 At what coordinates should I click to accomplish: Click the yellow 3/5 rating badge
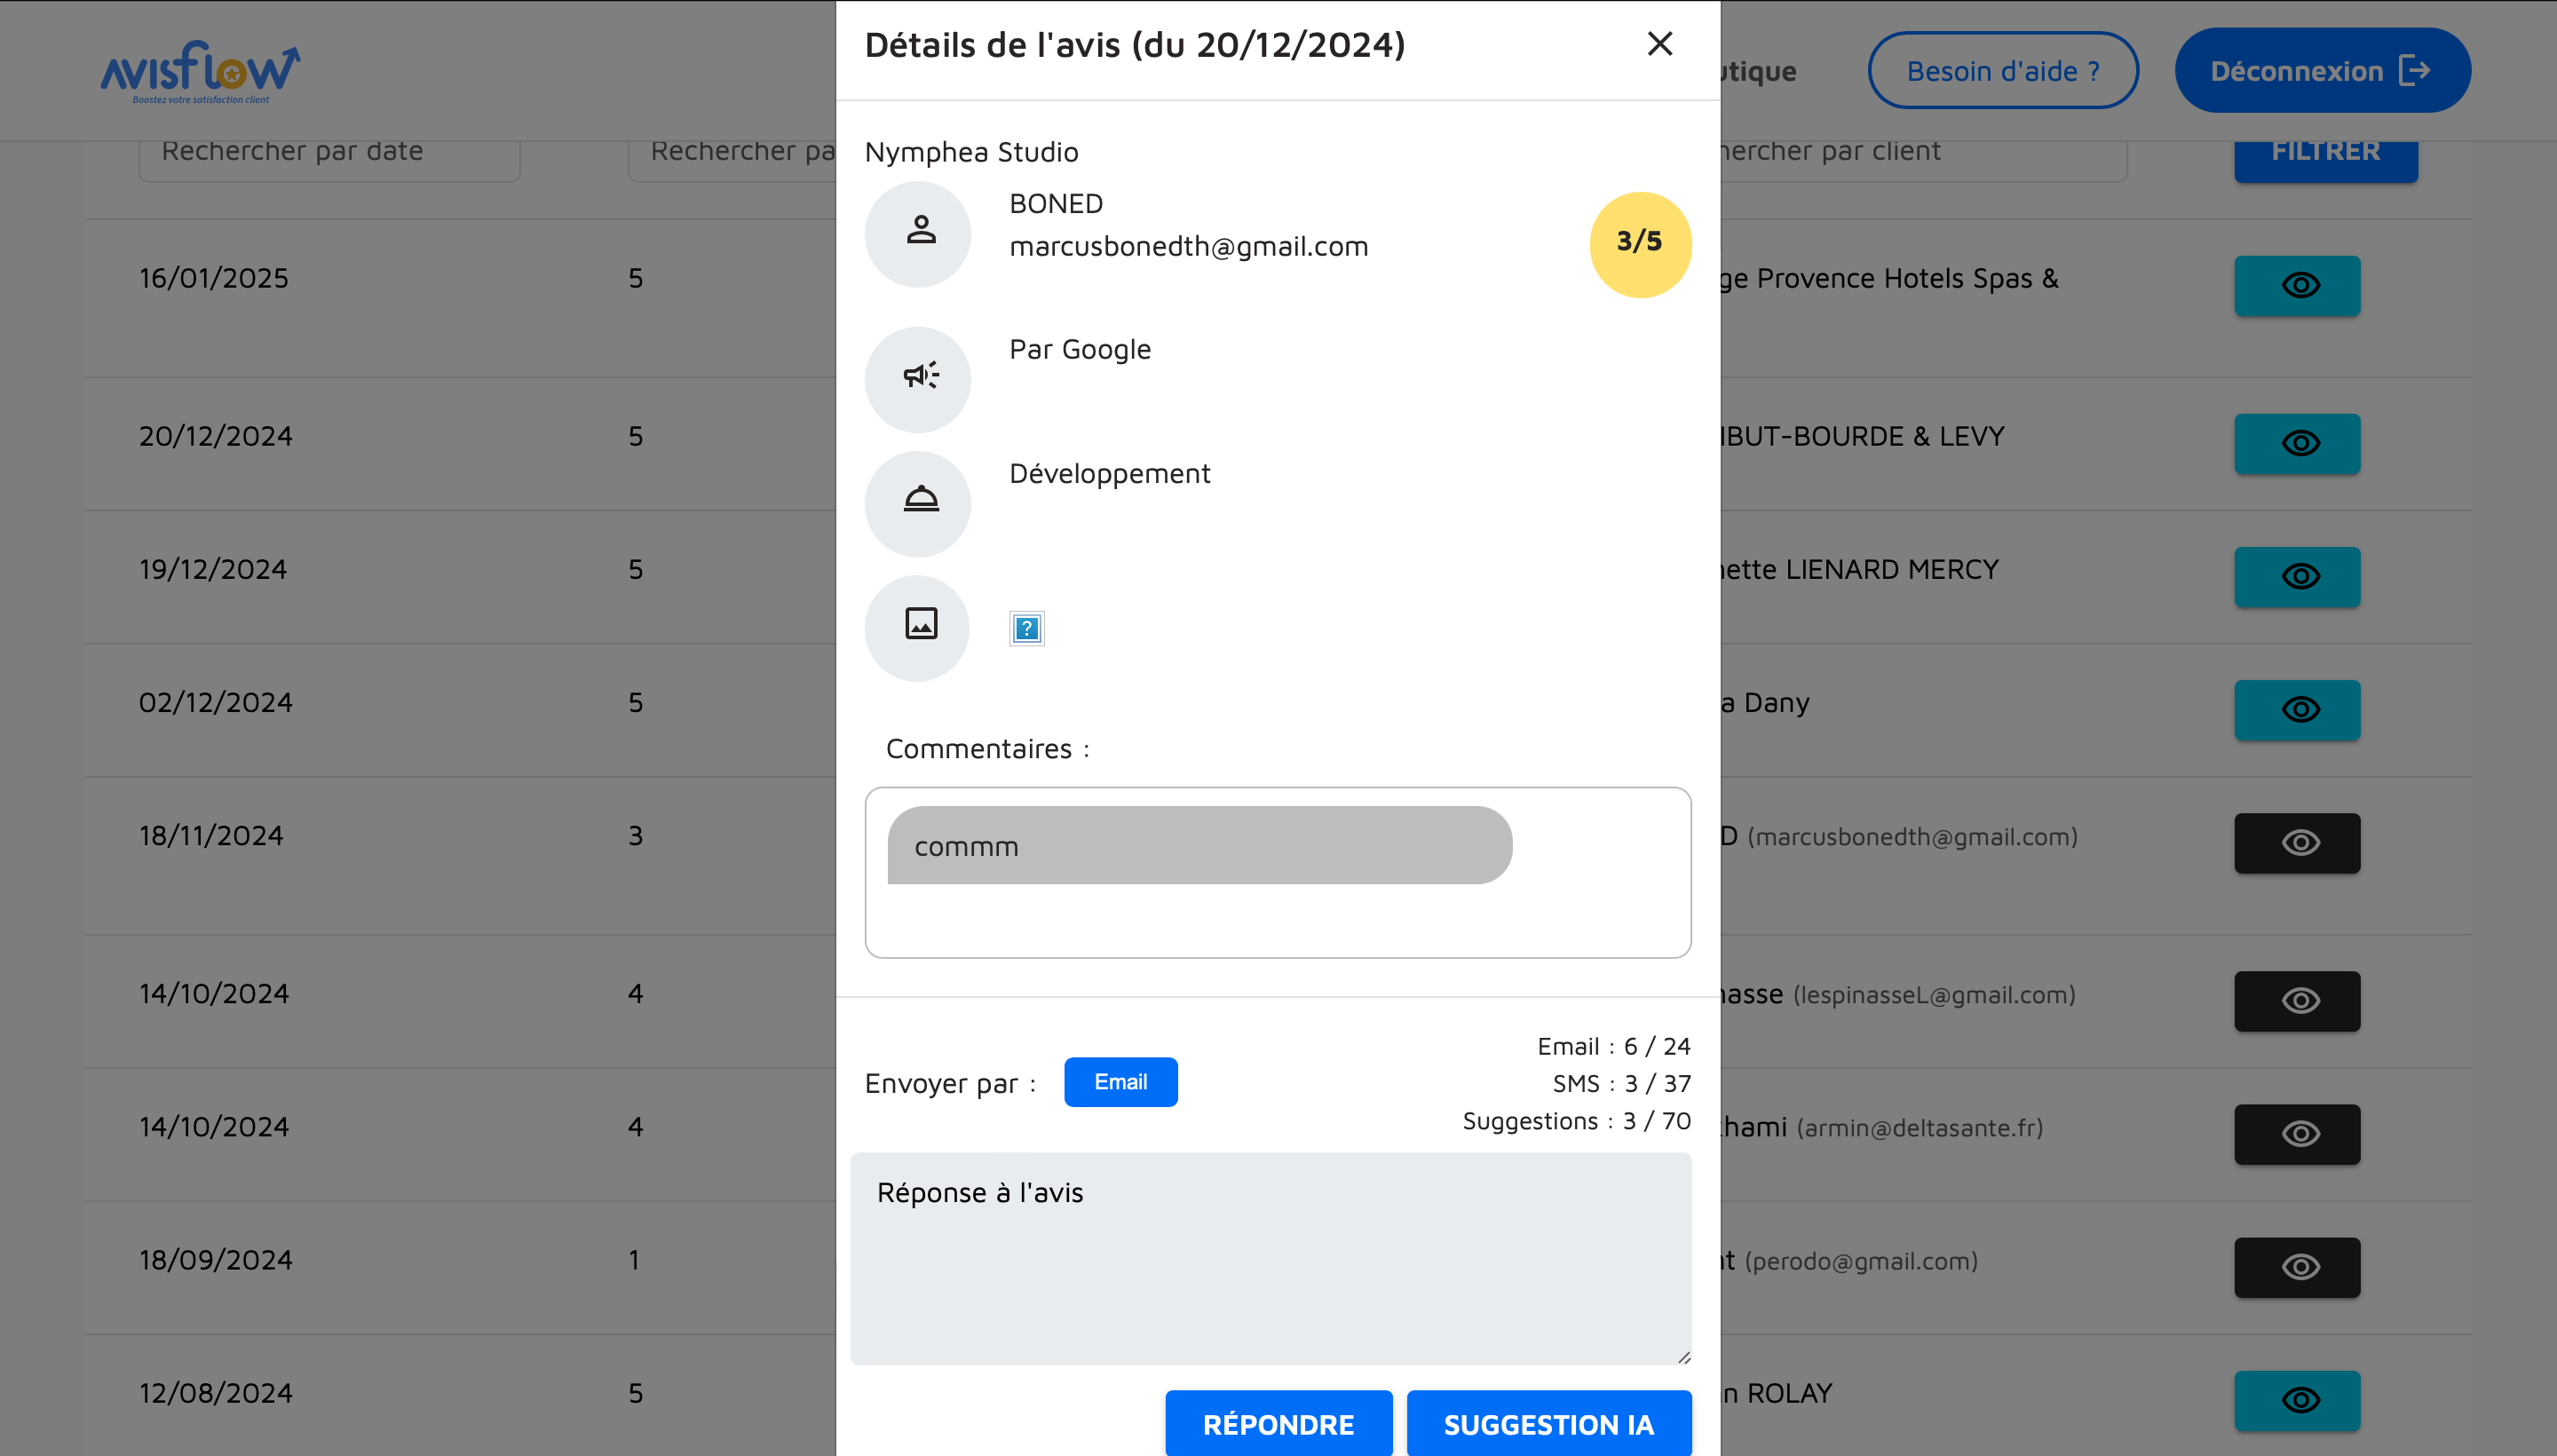point(1639,243)
